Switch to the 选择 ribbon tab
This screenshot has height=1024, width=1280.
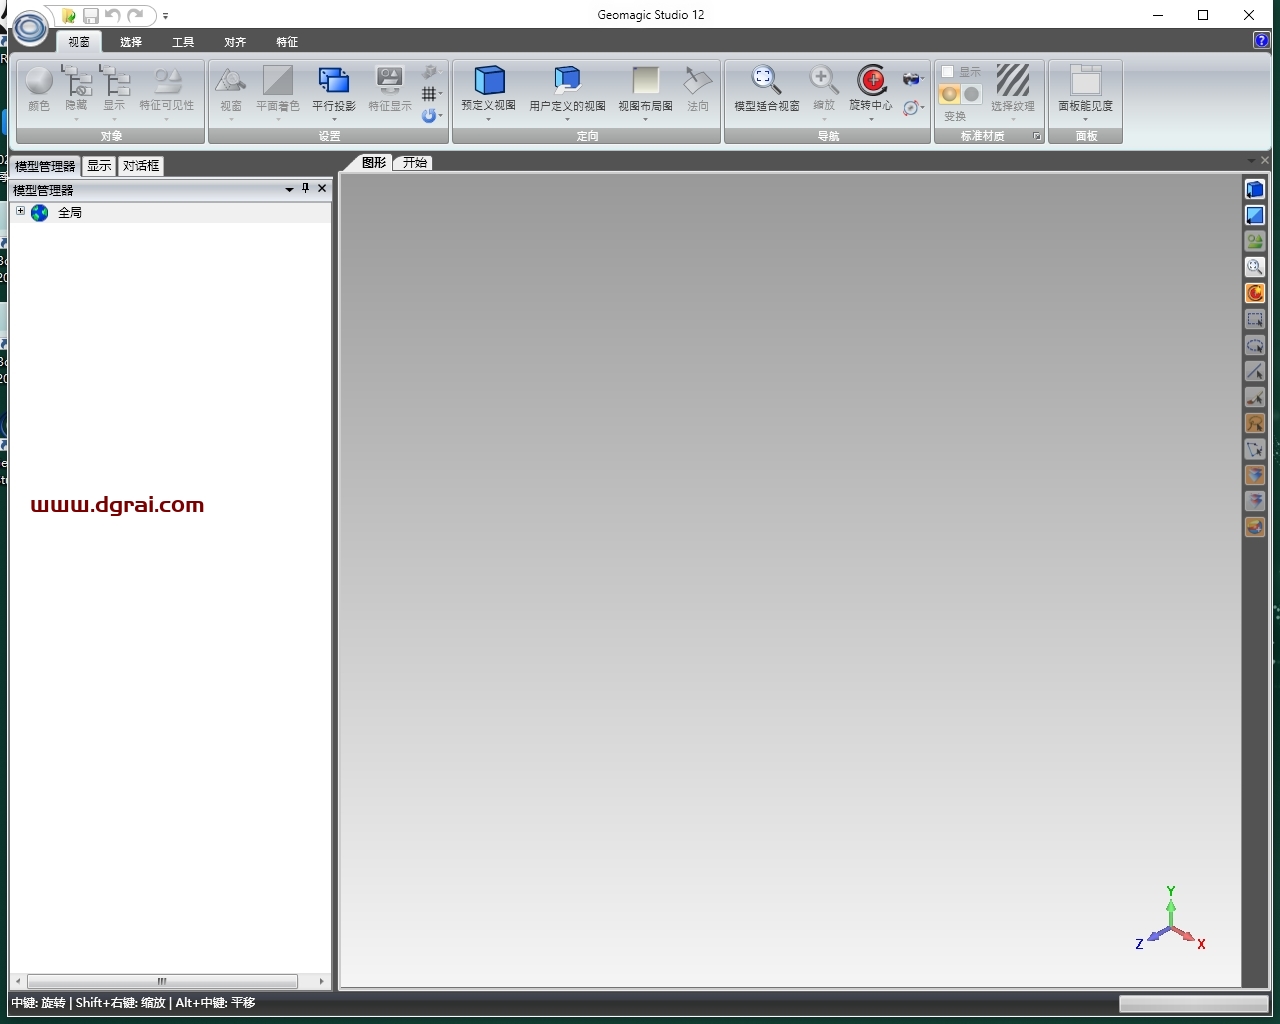point(131,42)
